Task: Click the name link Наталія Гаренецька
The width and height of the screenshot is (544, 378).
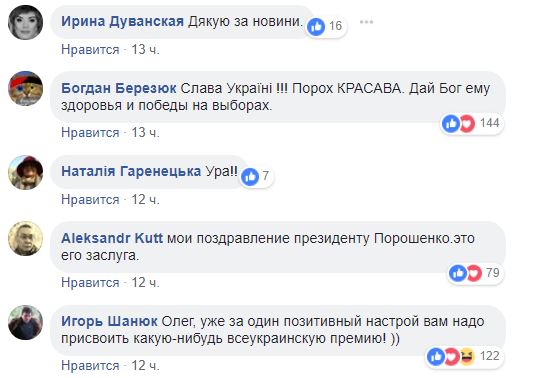Action: (131, 171)
